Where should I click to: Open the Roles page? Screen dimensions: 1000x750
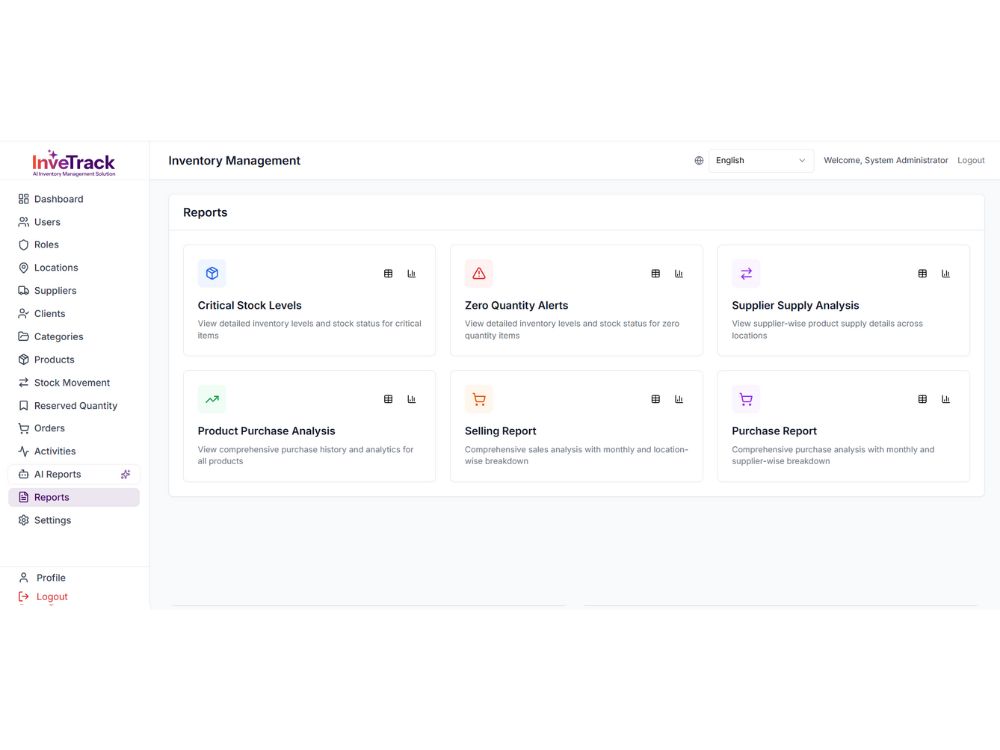pyautogui.click(x=74, y=245)
